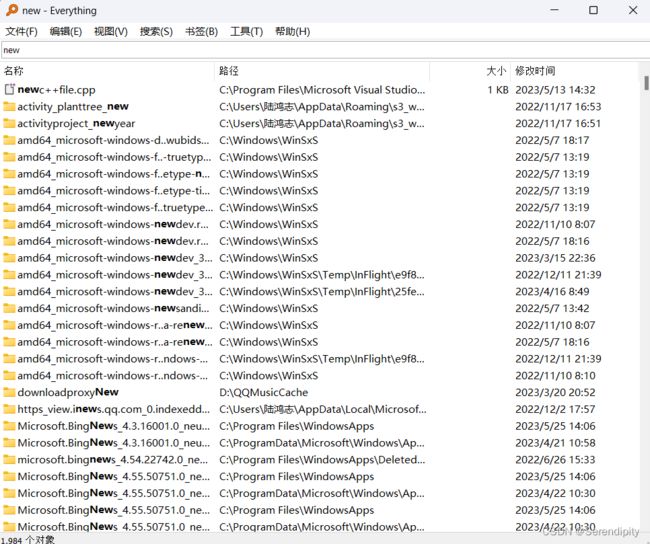Select microsoft.bingnews_4.54.22742.0 folder name
Image resolution: width=650 pixels, height=544 pixels.
[113, 460]
